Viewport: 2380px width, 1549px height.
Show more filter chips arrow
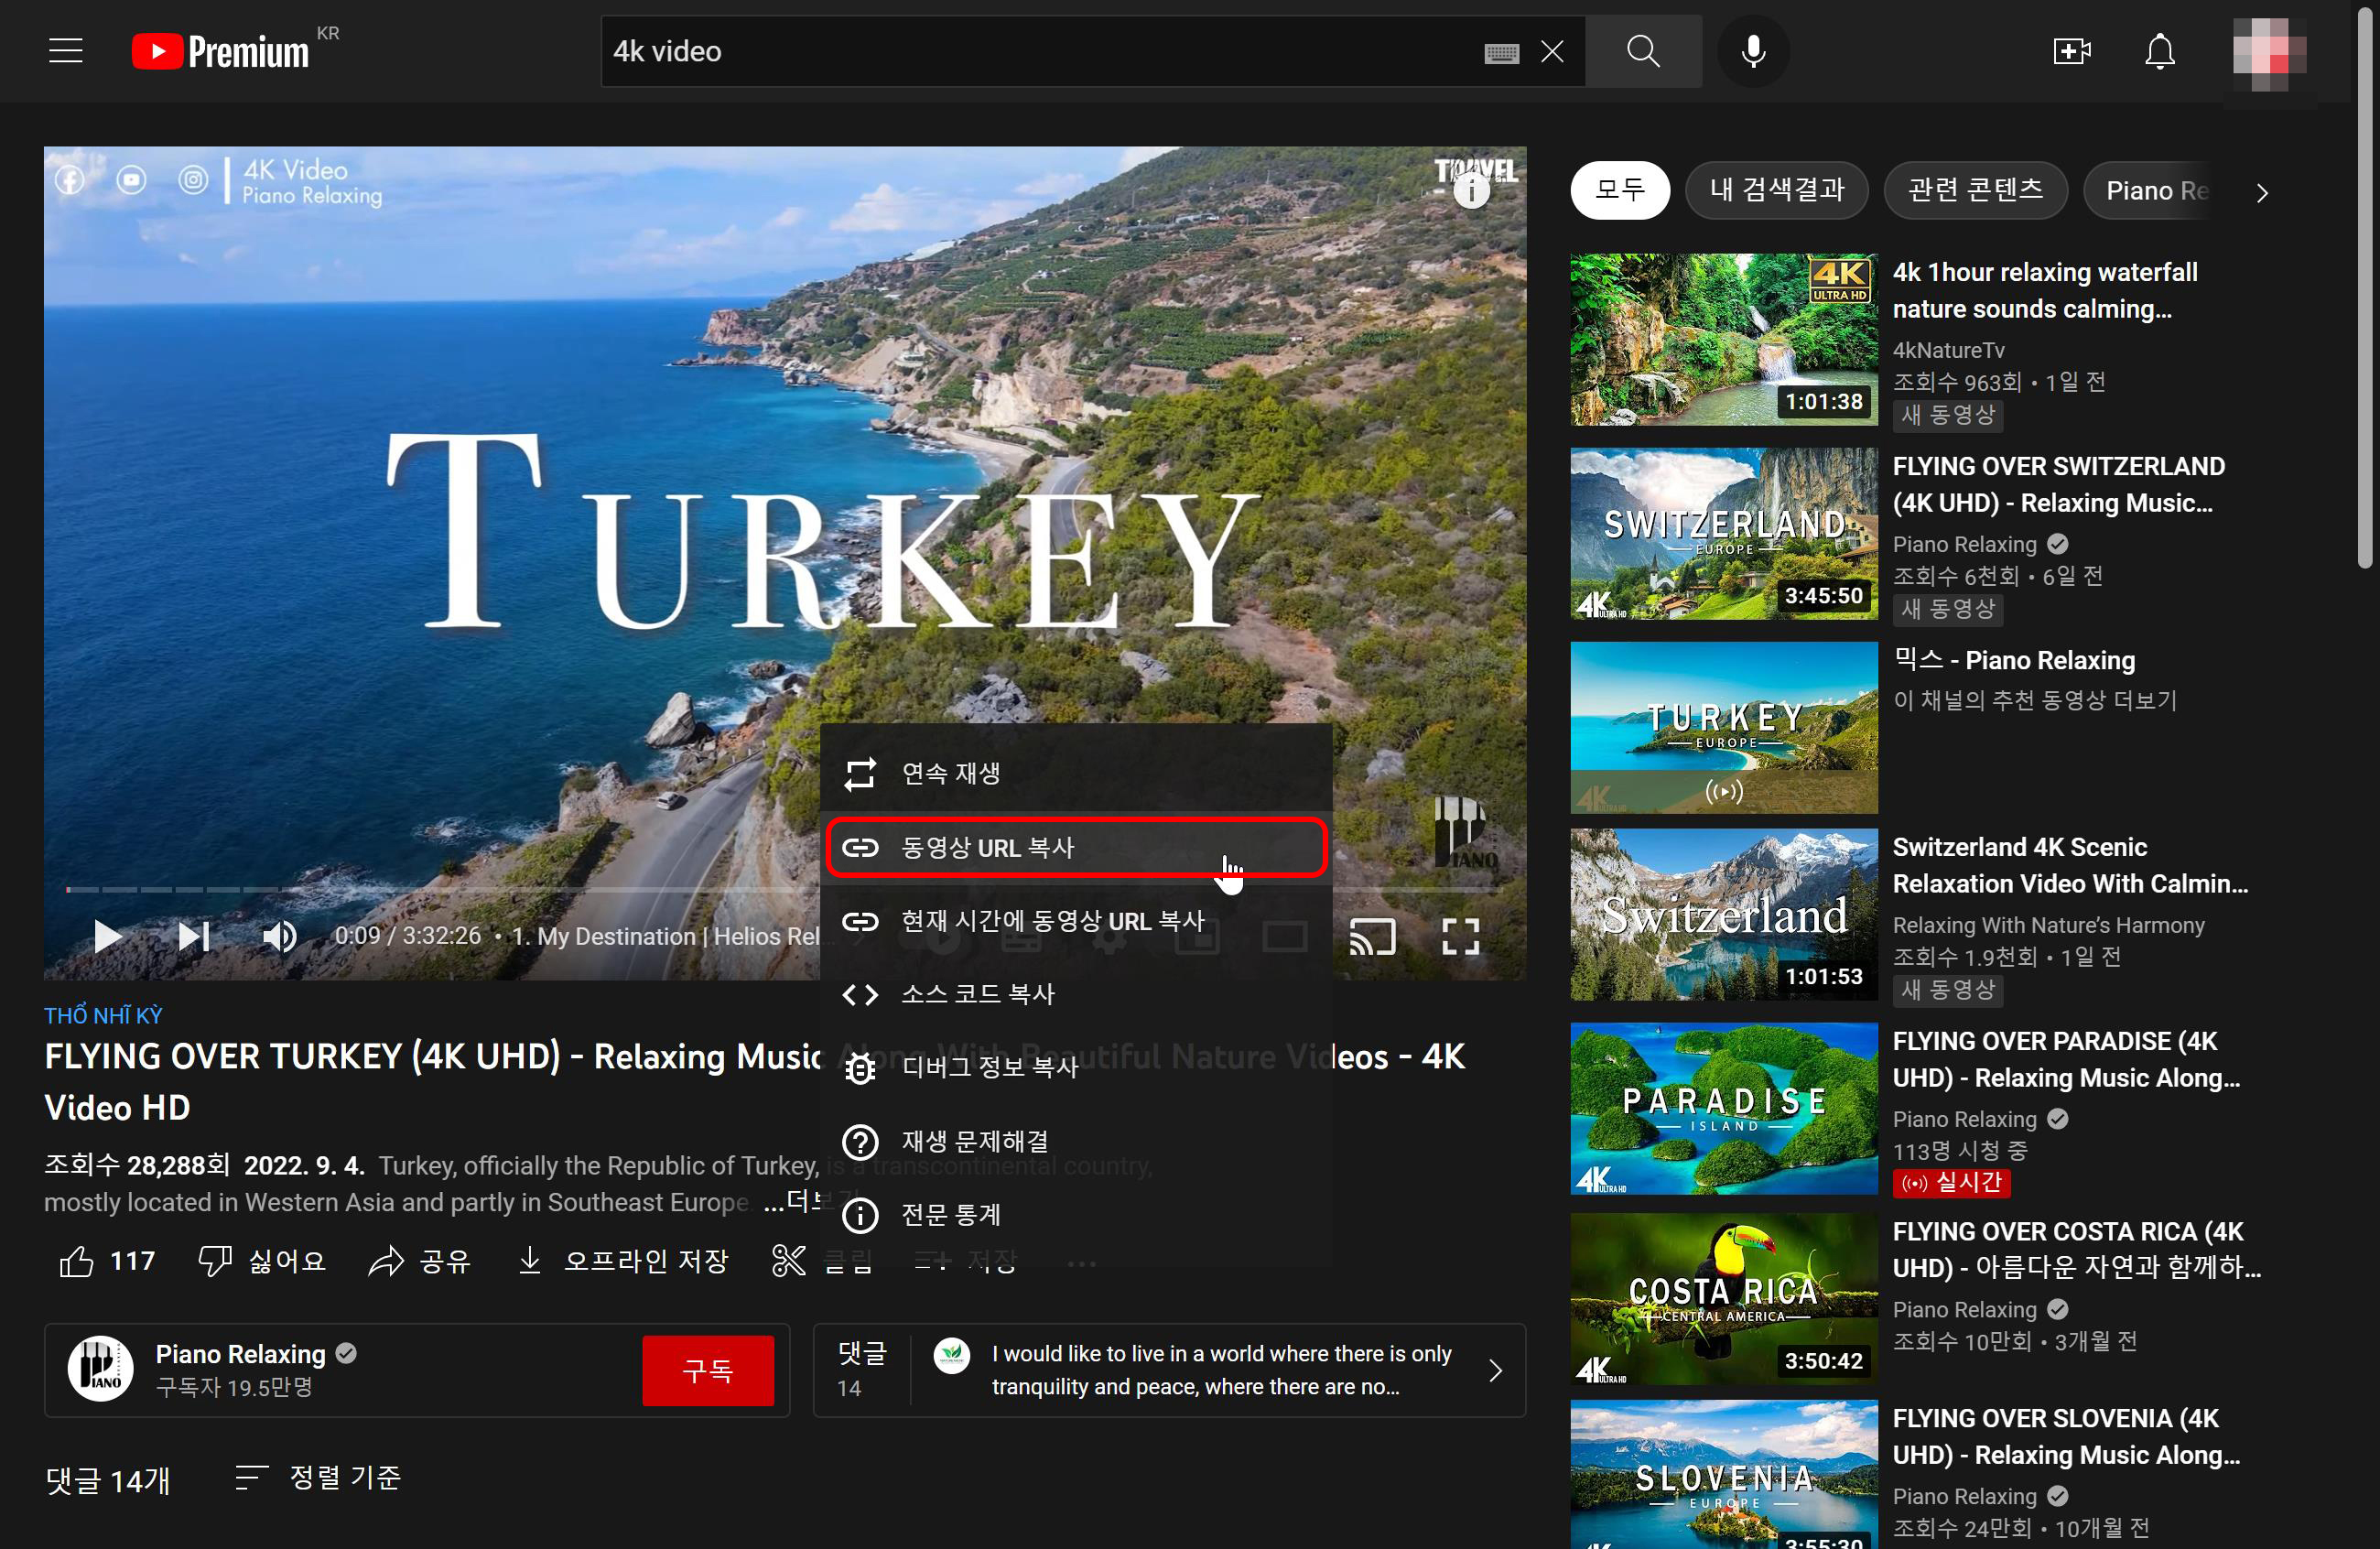(2262, 192)
